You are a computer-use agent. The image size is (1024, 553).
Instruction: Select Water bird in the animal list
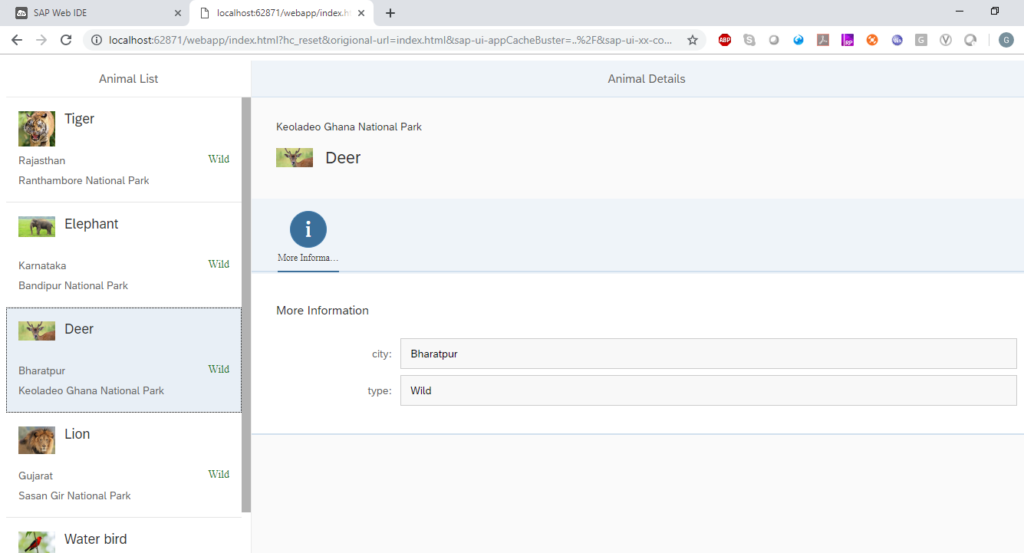point(123,536)
